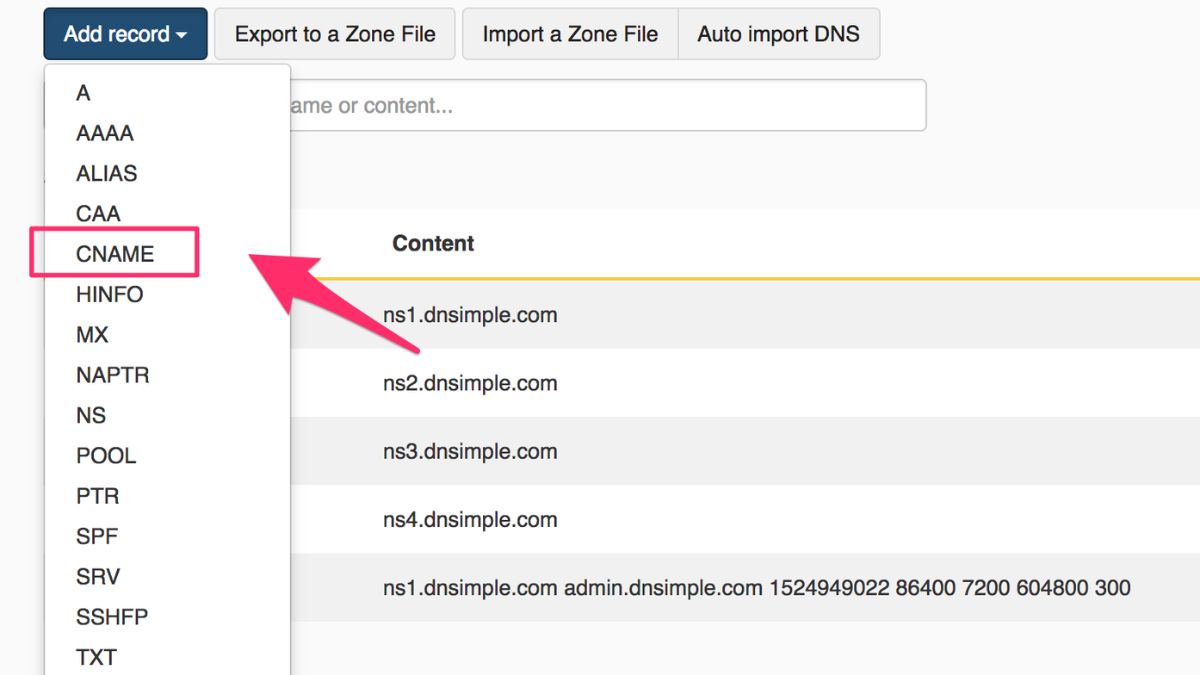Select TXT record type
This screenshot has height=675, width=1200.
(96, 657)
